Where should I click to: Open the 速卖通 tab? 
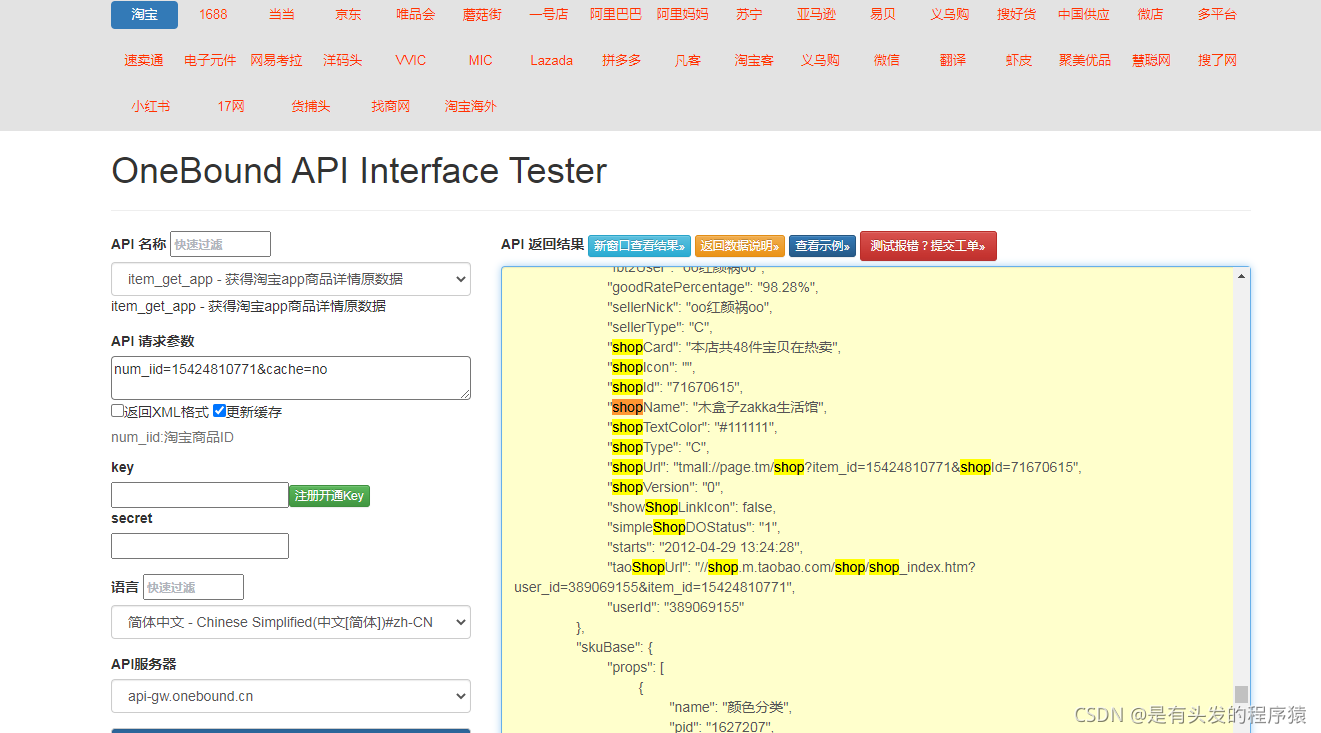pyautogui.click(x=144, y=60)
